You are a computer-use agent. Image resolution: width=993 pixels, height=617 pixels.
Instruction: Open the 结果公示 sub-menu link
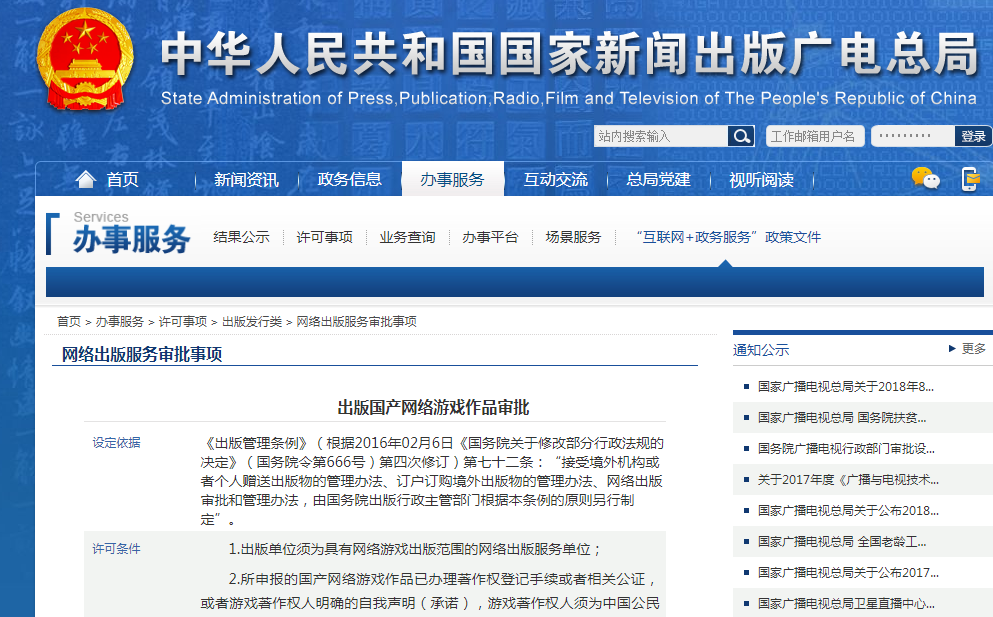[241, 237]
